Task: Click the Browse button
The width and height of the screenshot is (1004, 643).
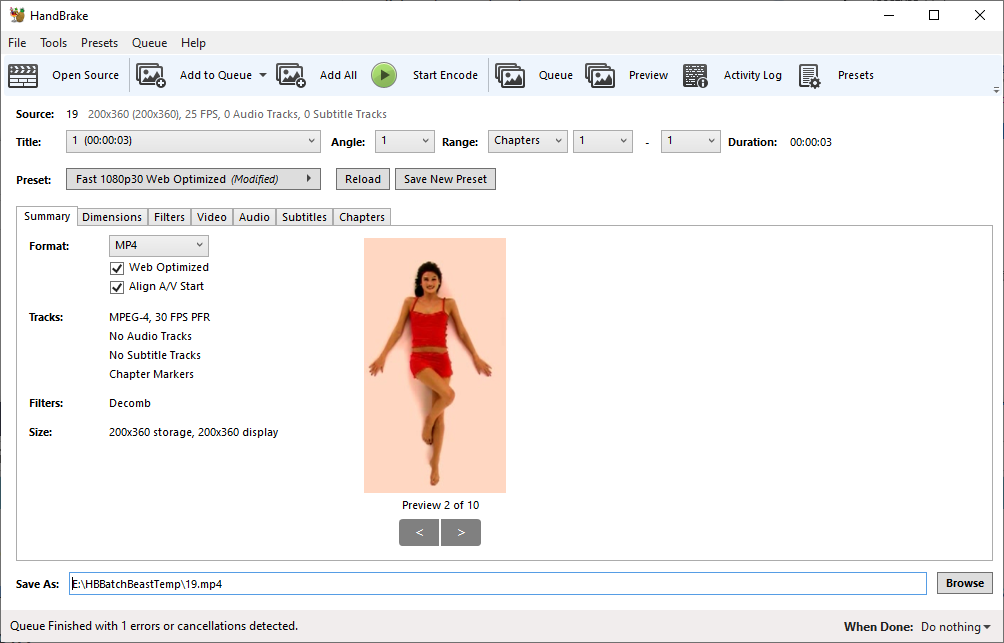Action: coord(965,583)
